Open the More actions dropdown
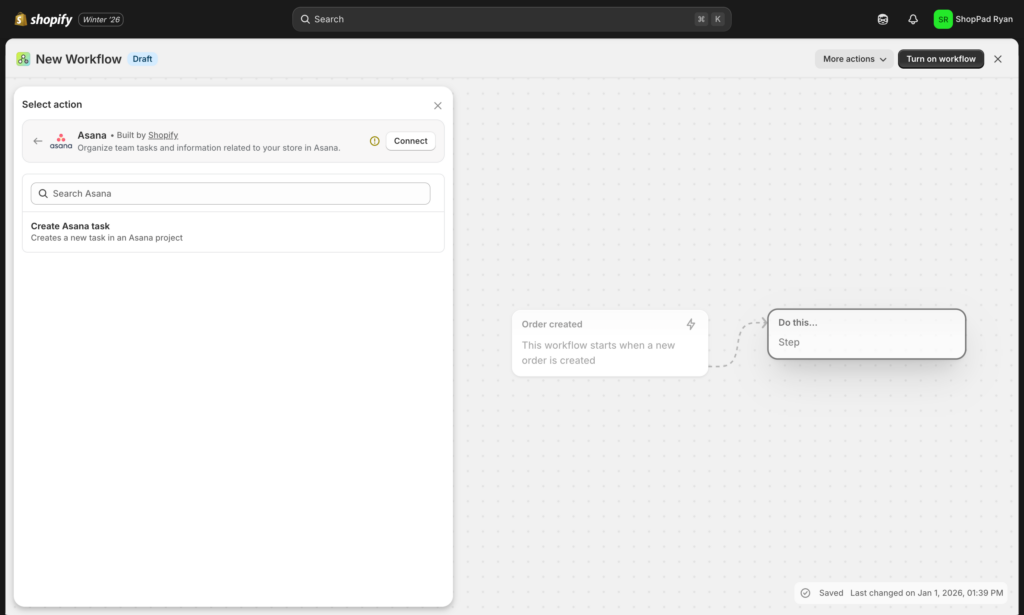This screenshot has height=615, width=1024. tap(852, 58)
